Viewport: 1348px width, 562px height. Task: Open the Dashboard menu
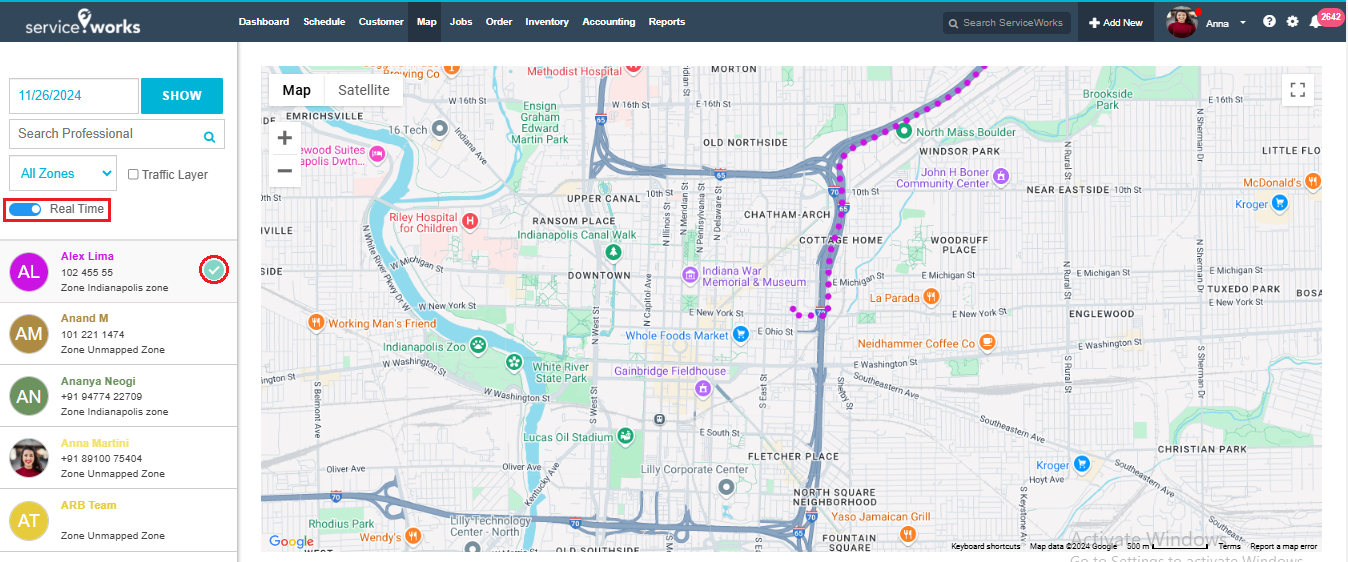click(264, 22)
